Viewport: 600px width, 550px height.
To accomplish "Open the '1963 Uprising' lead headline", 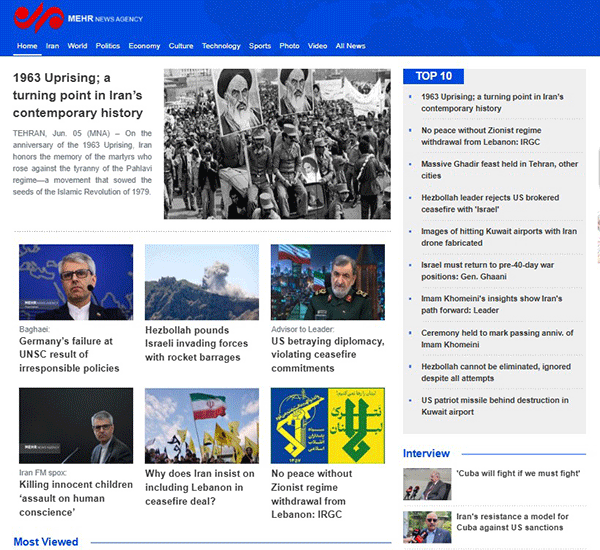I will point(78,95).
